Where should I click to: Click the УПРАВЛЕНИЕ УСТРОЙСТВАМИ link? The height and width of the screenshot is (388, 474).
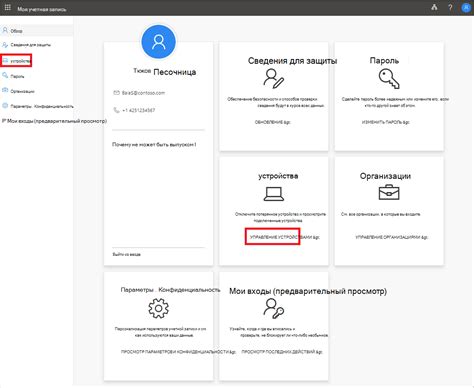(285, 237)
